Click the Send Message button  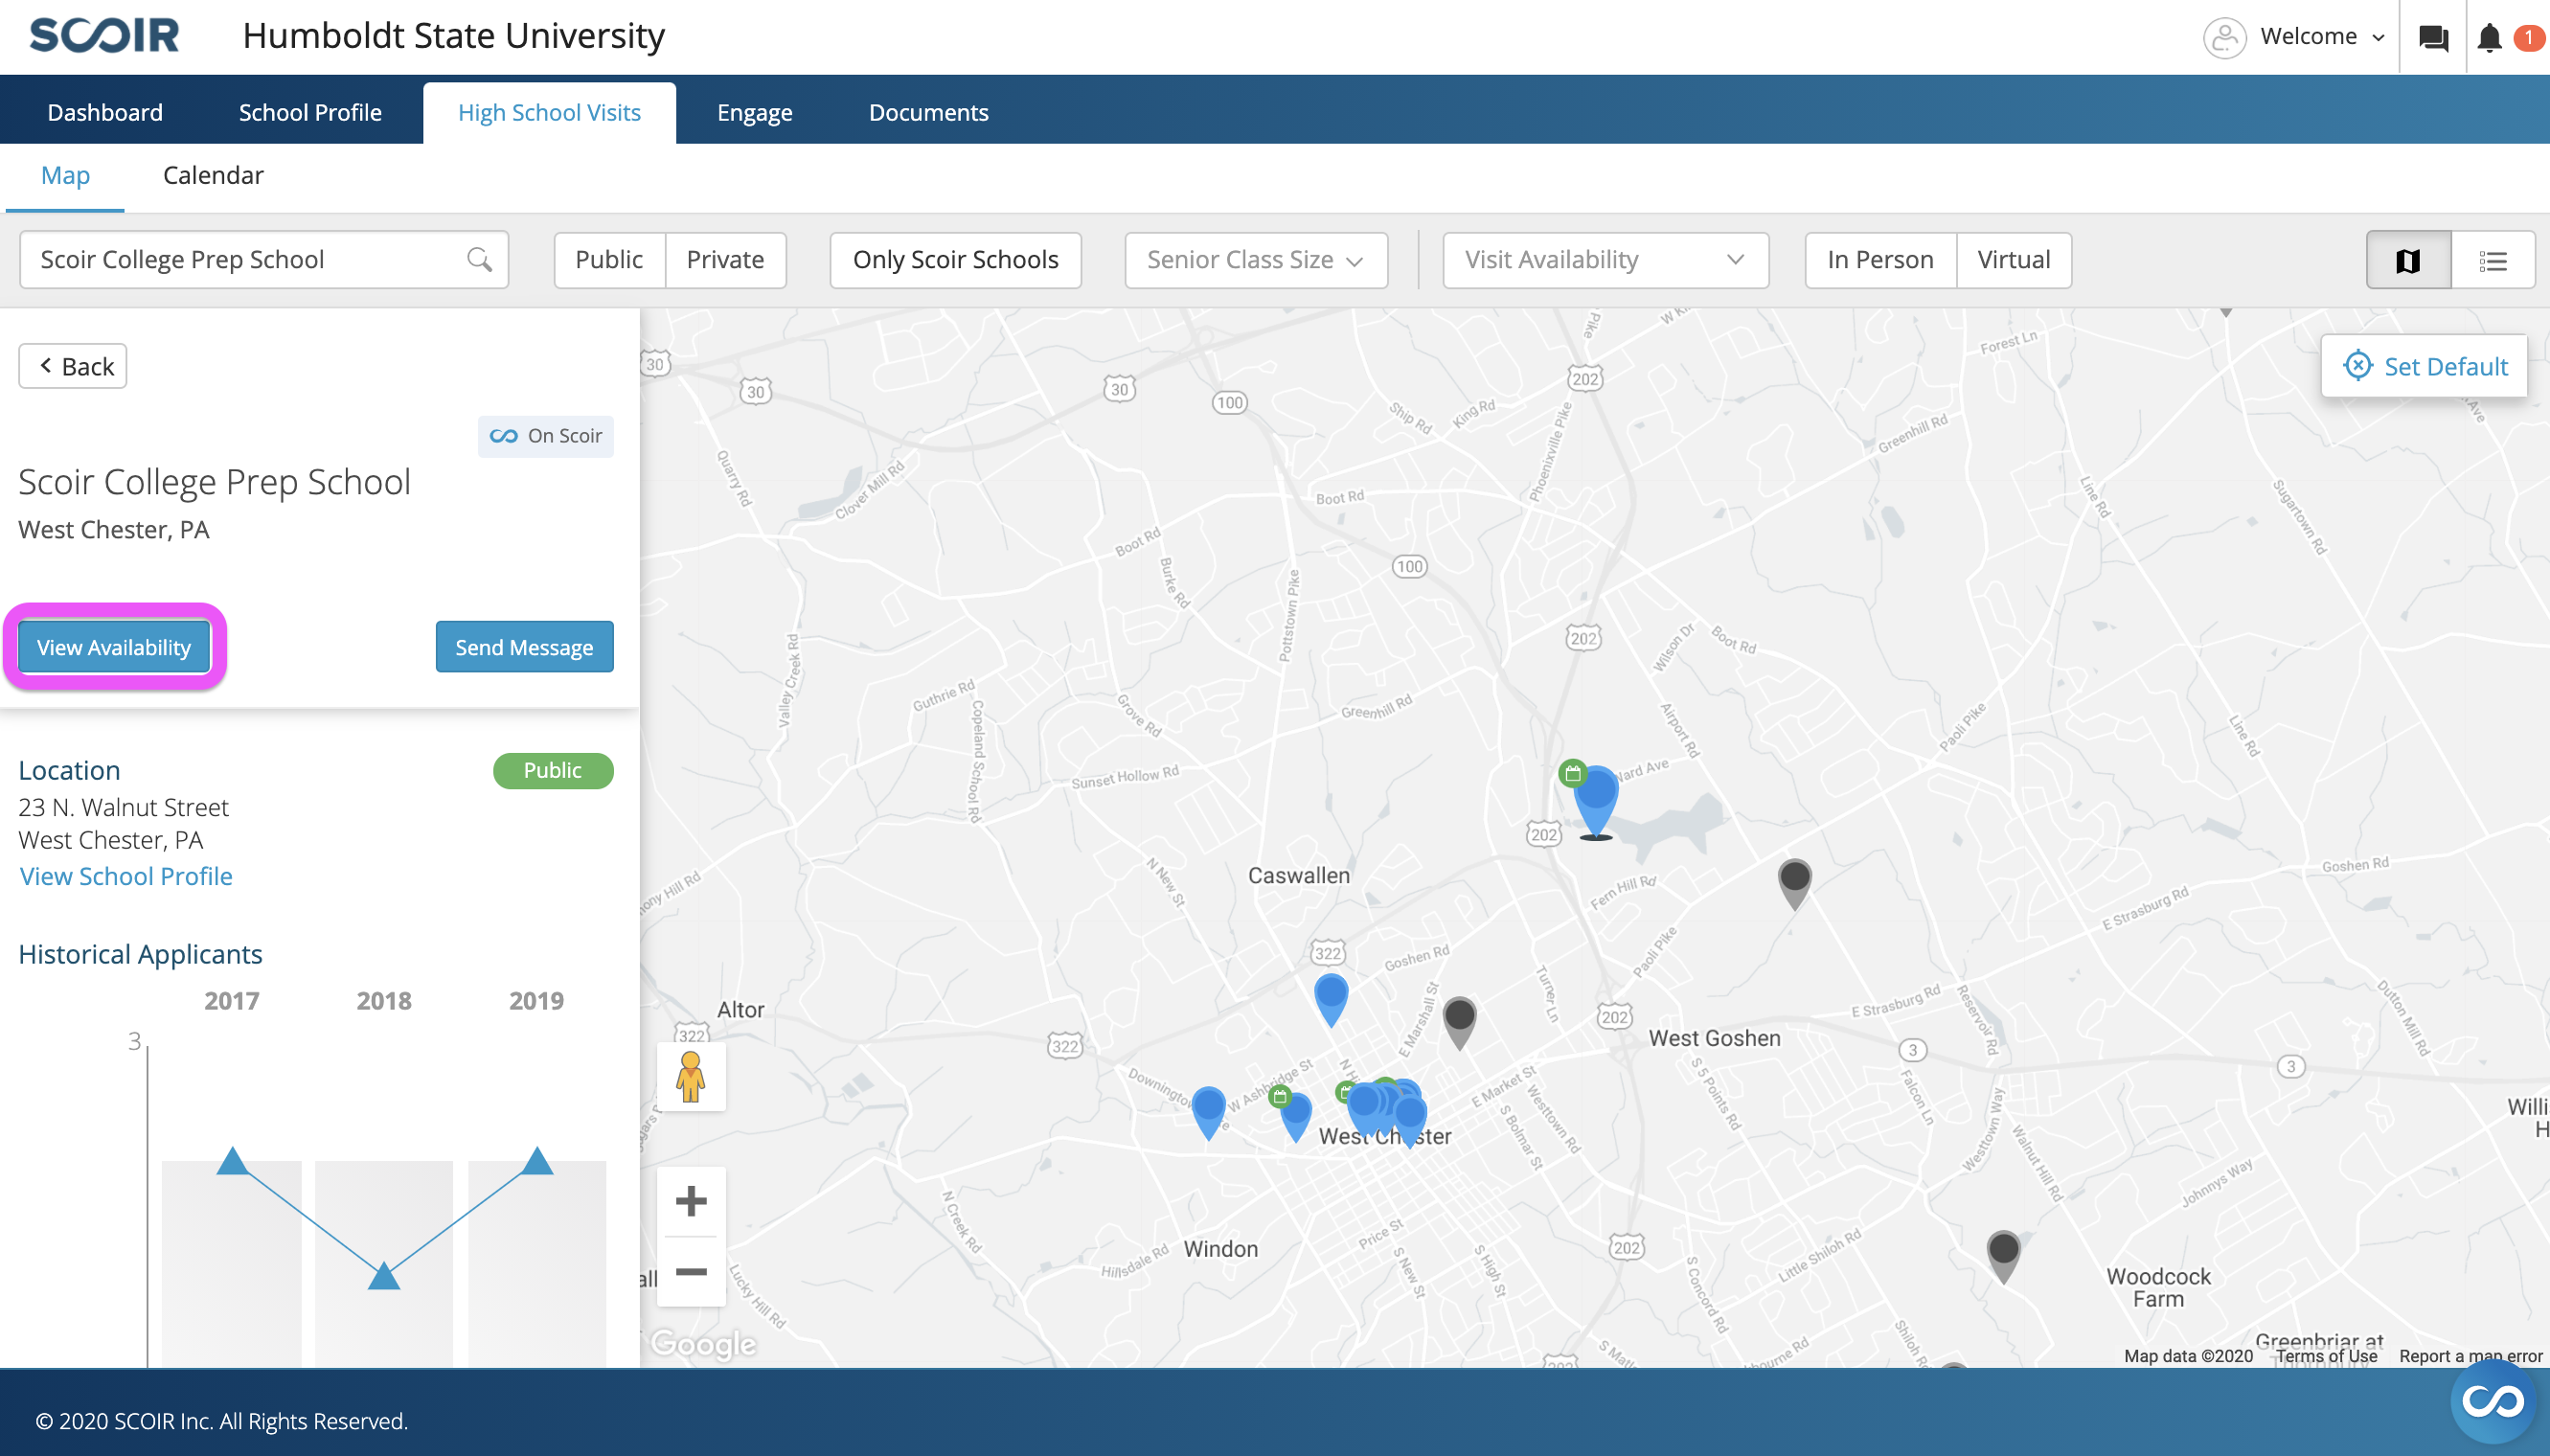524,647
